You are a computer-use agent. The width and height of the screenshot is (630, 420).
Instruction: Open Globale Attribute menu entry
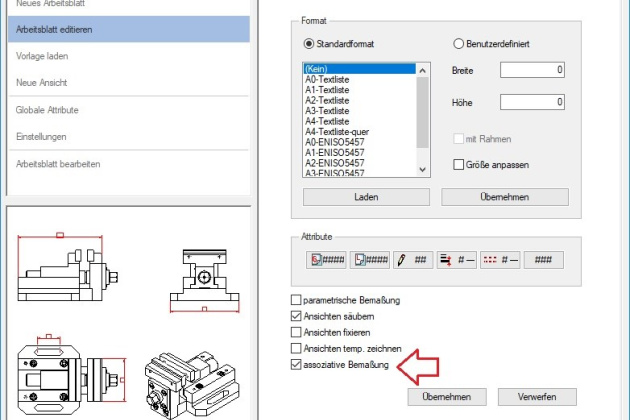click(x=47, y=109)
